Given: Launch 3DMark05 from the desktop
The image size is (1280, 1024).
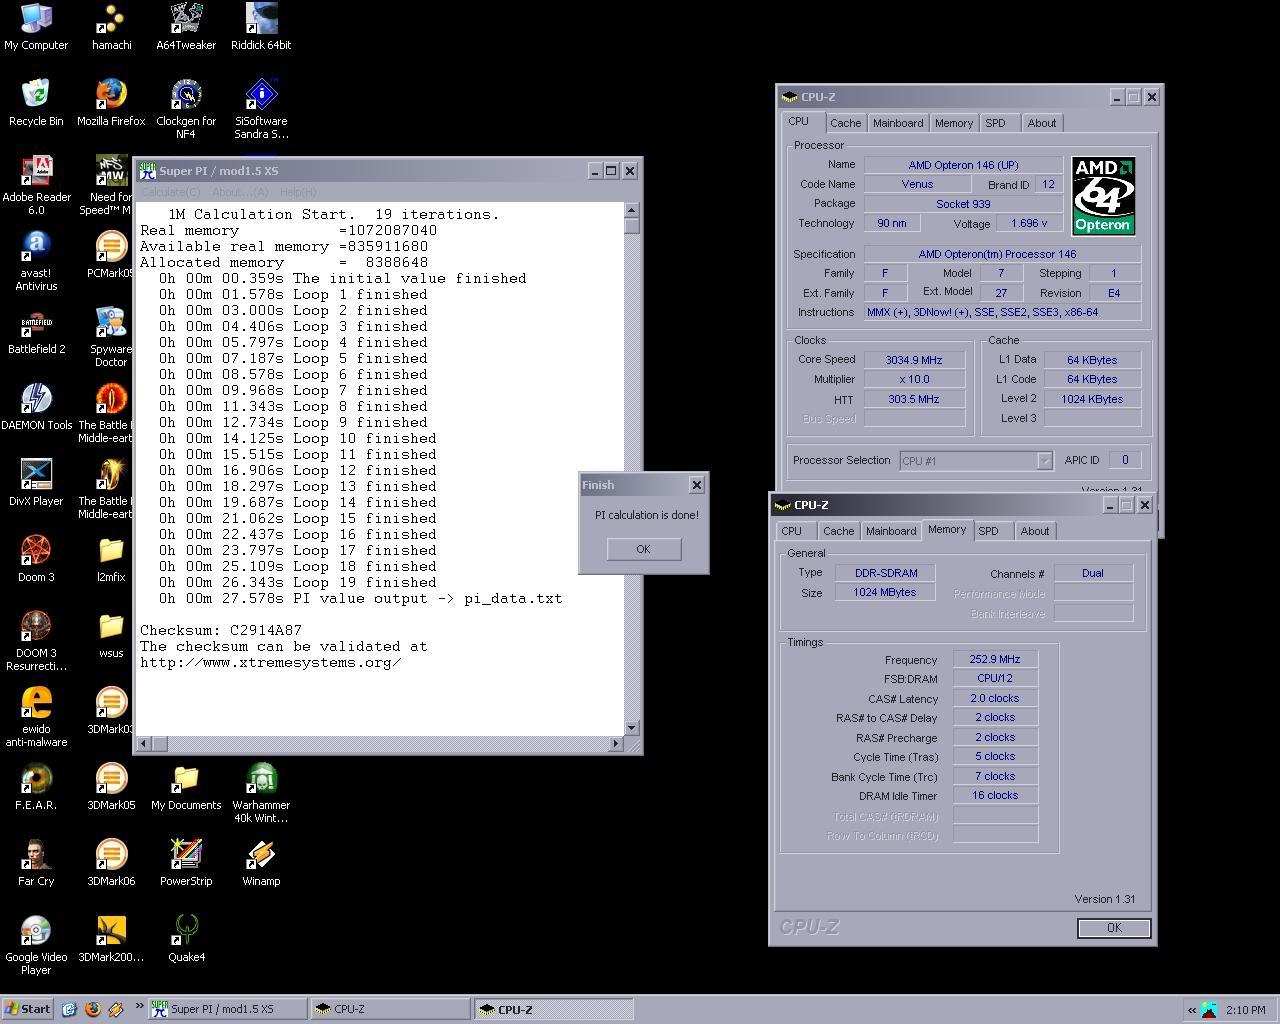Looking at the screenshot, I should point(111,787).
